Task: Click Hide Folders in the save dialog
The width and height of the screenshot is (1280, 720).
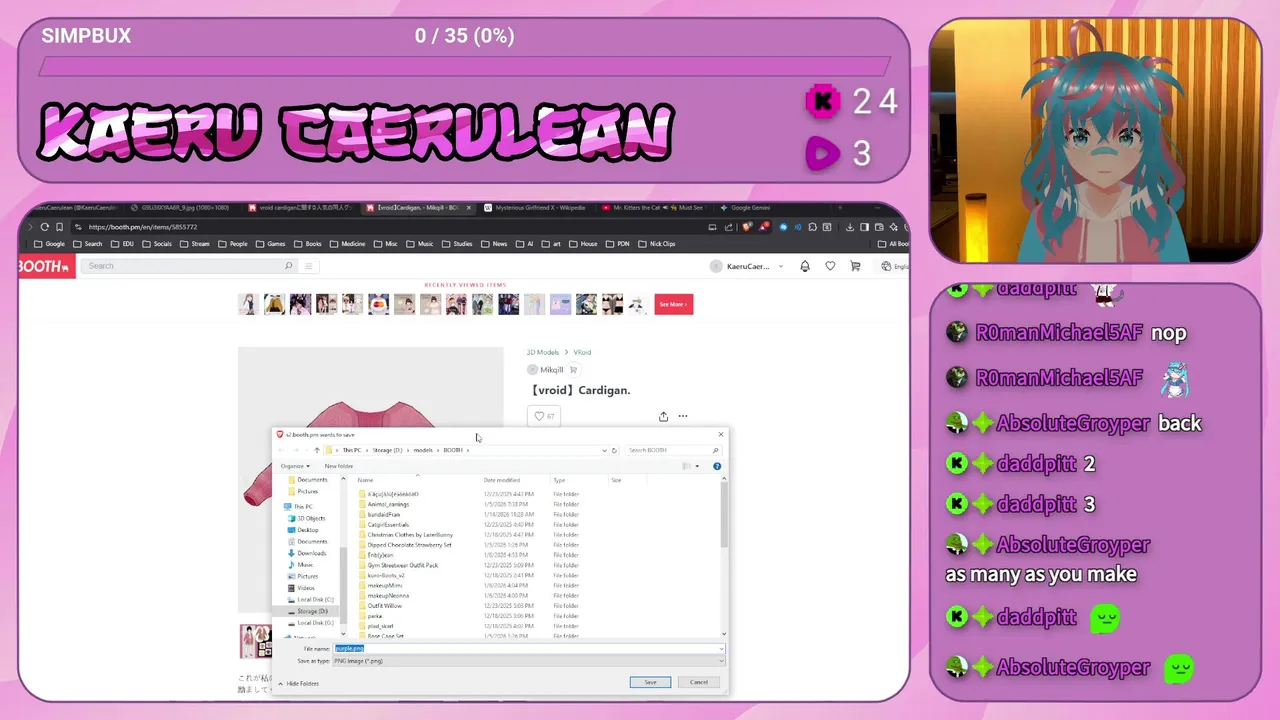Action: click(x=299, y=683)
